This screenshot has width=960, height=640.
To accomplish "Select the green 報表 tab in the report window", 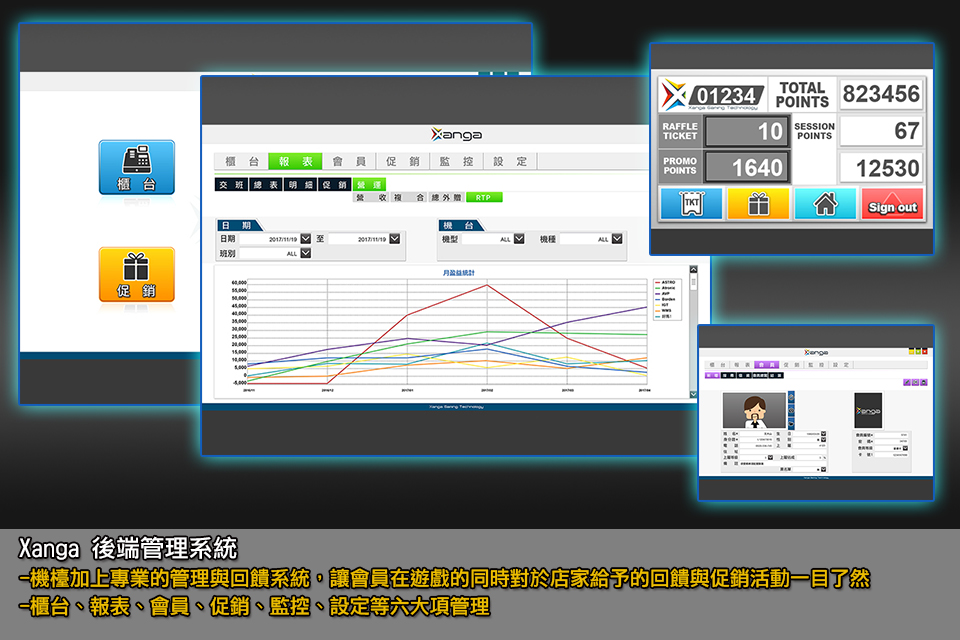I will 295,161.
